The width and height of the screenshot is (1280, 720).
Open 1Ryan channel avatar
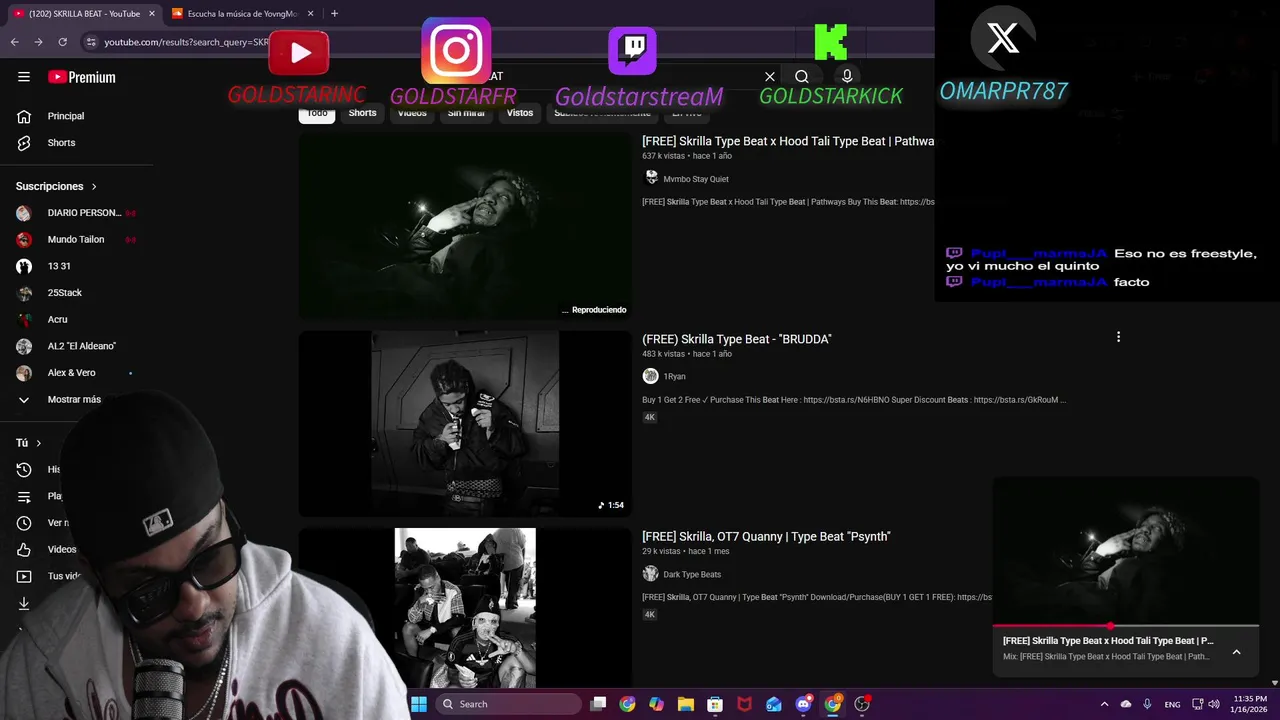651,376
